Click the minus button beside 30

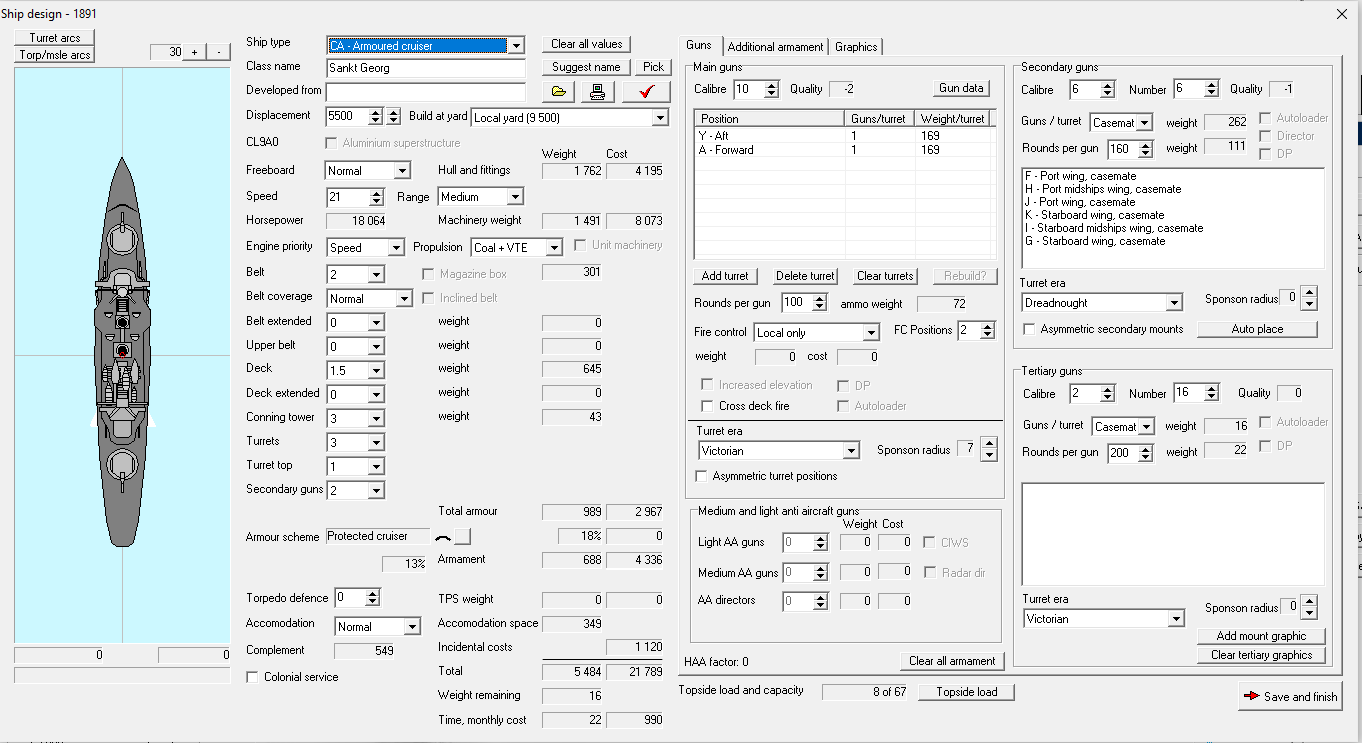pyautogui.click(x=219, y=52)
